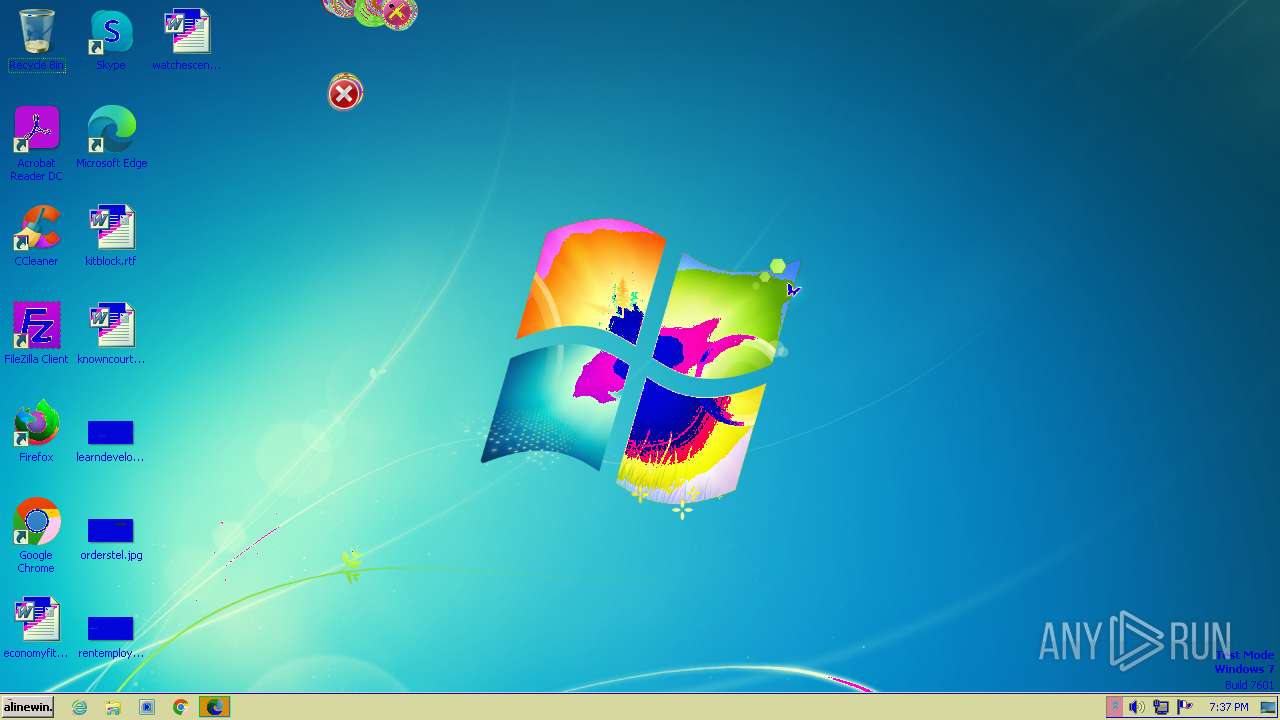This screenshot has width=1280, height=720.
Task: Switch to the active Edge taskbar window
Action: tap(215, 707)
